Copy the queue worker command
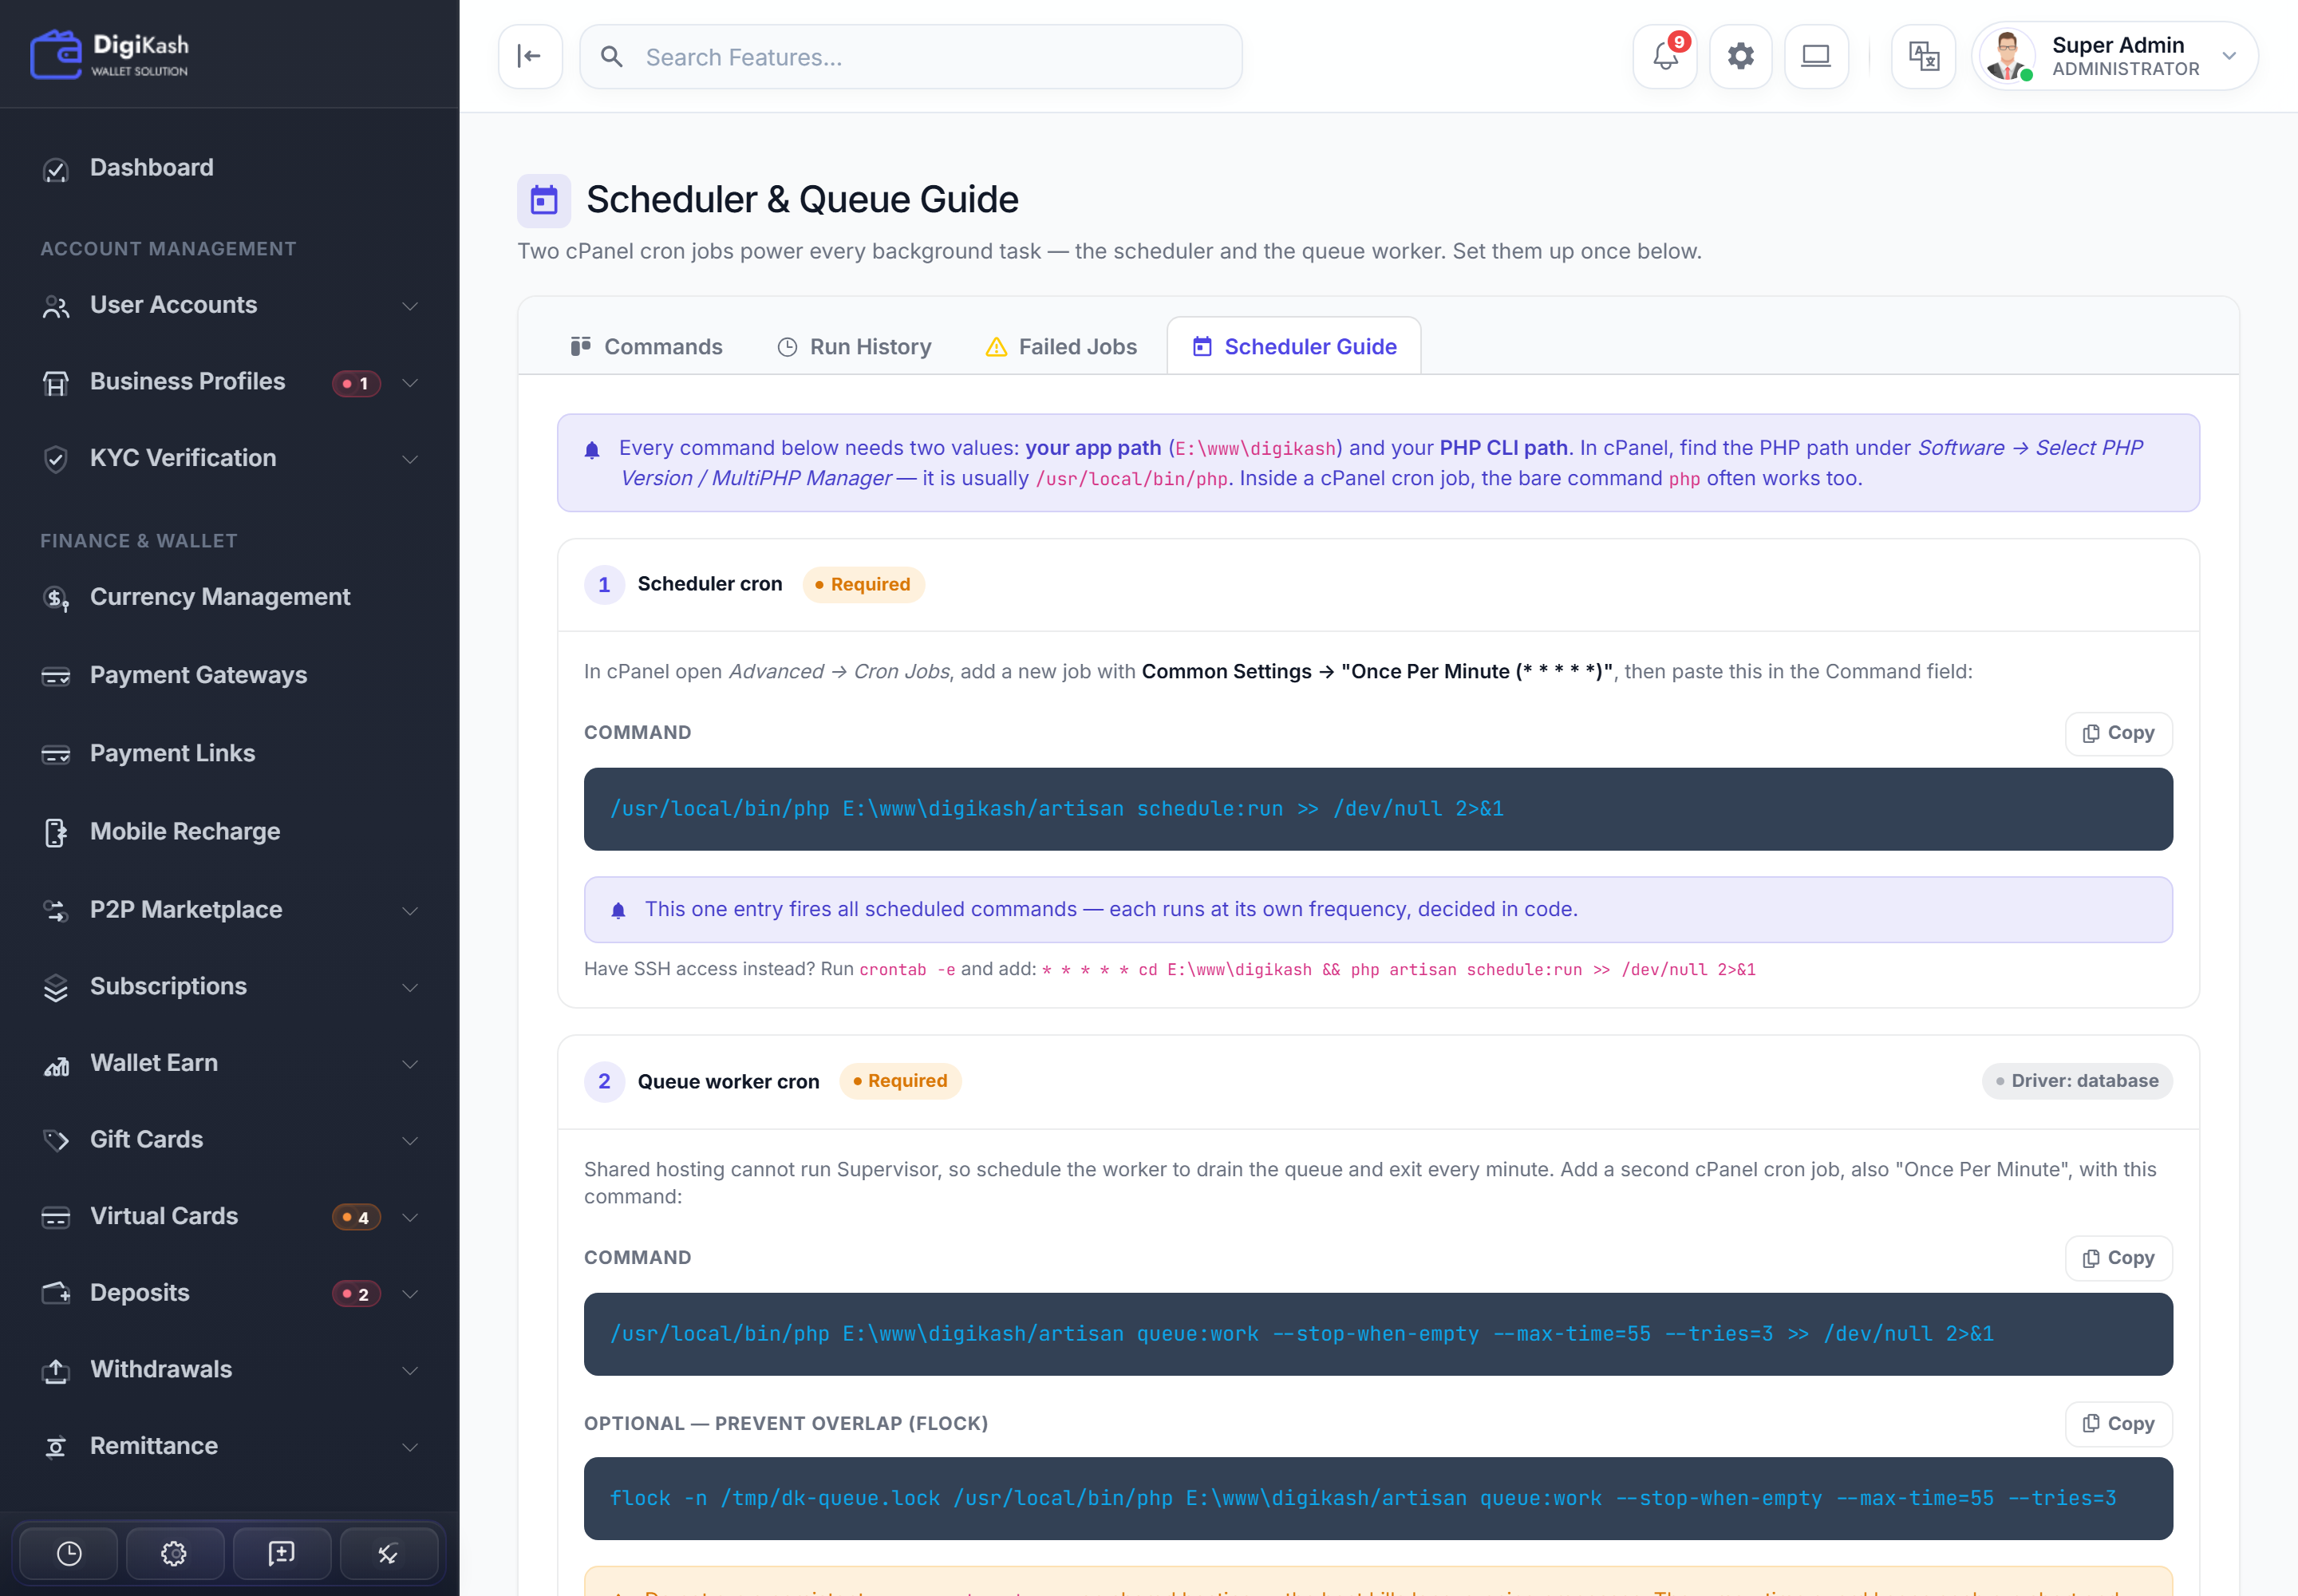2298x1596 pixels. click(2118, 1258)
